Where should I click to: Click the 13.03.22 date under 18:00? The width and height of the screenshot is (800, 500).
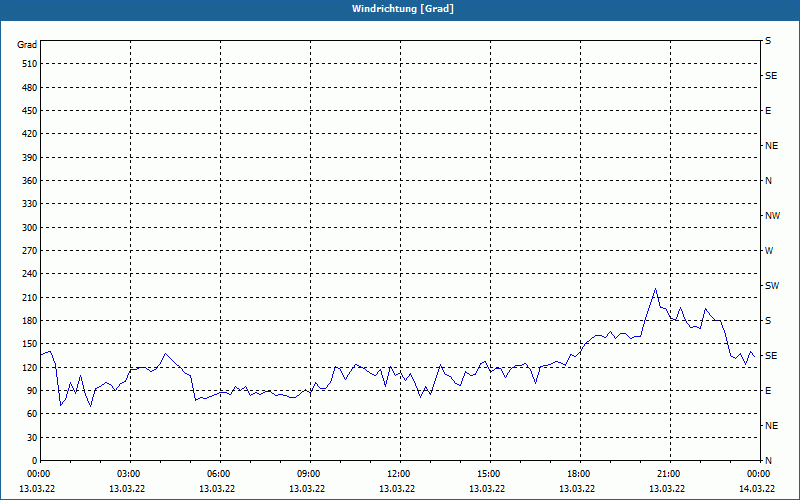[577, 489]
